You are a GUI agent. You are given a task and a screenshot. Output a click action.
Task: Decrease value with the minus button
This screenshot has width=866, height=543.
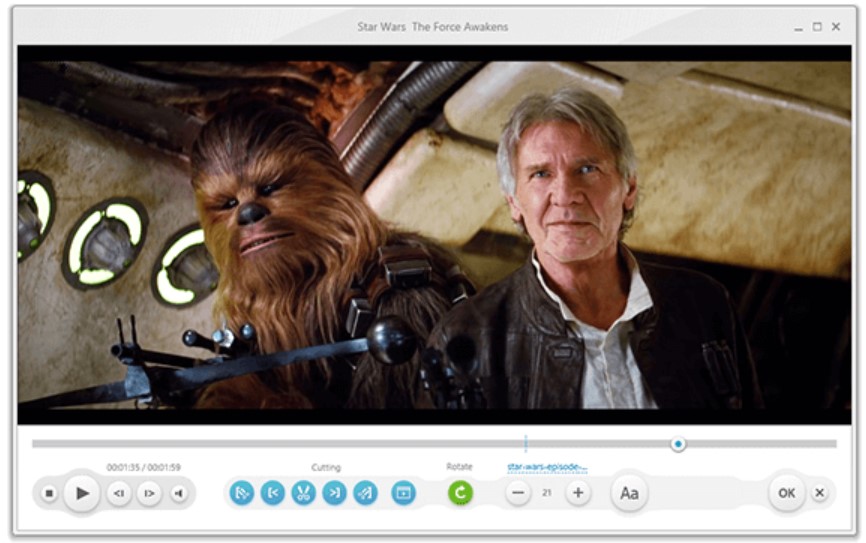tap(517, 493)
